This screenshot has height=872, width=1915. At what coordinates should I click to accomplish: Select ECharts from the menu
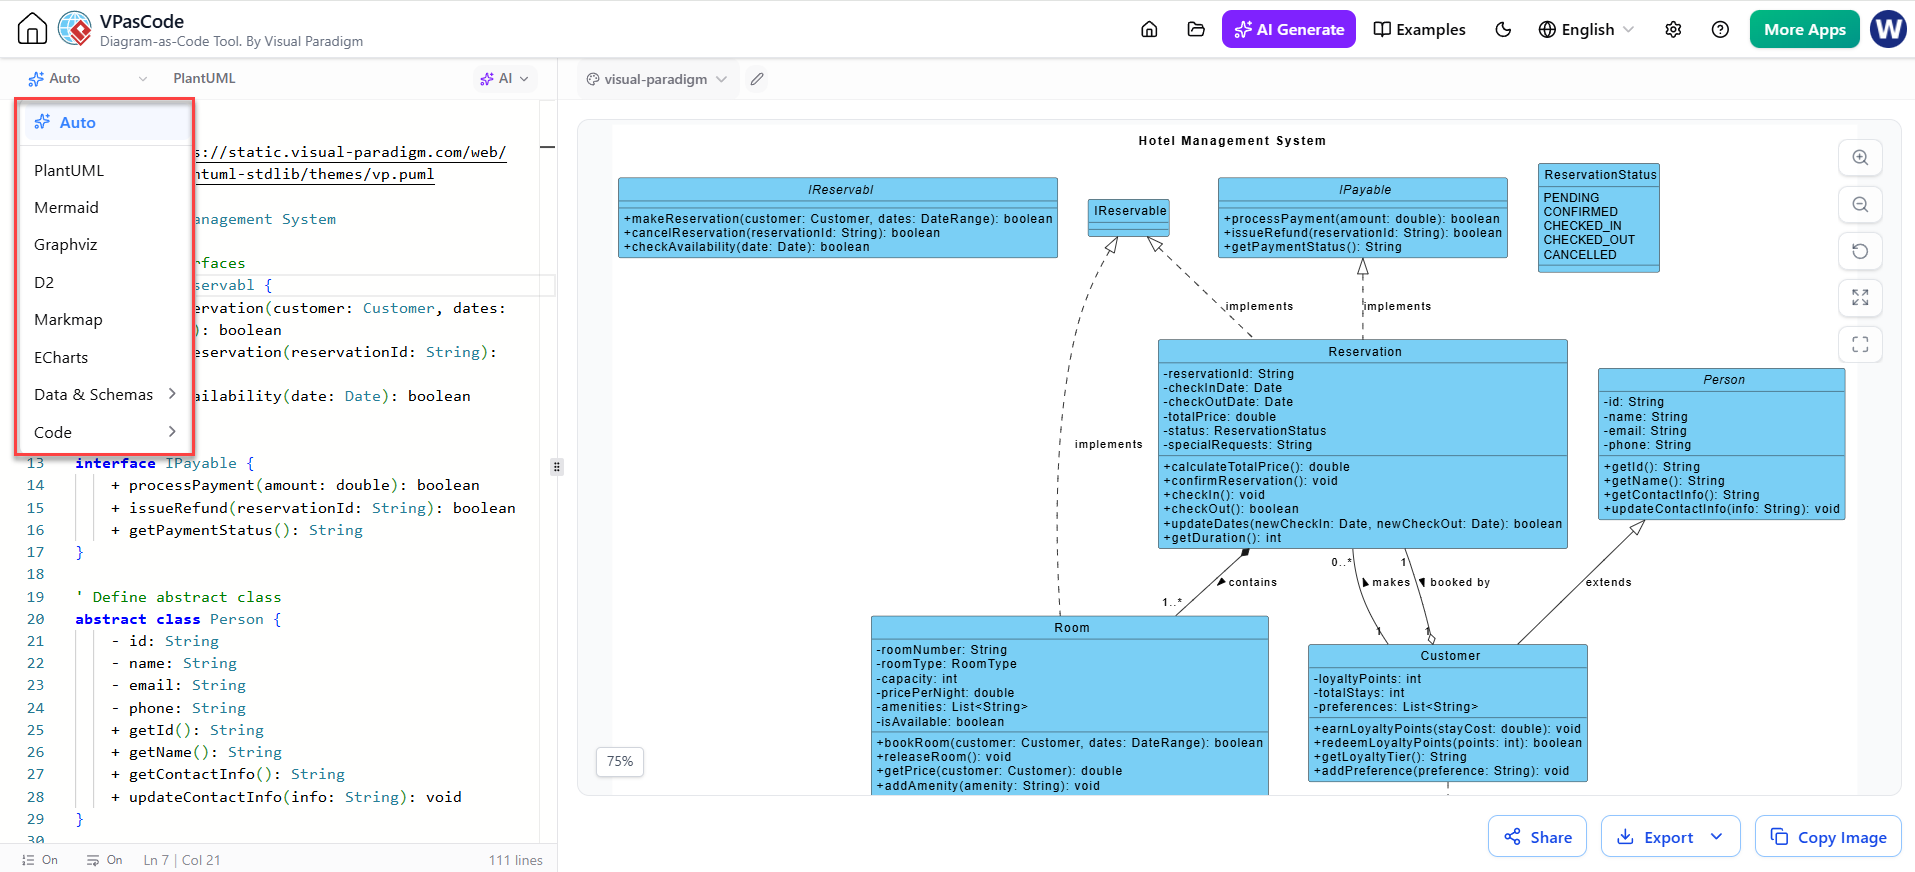(106, 357)
